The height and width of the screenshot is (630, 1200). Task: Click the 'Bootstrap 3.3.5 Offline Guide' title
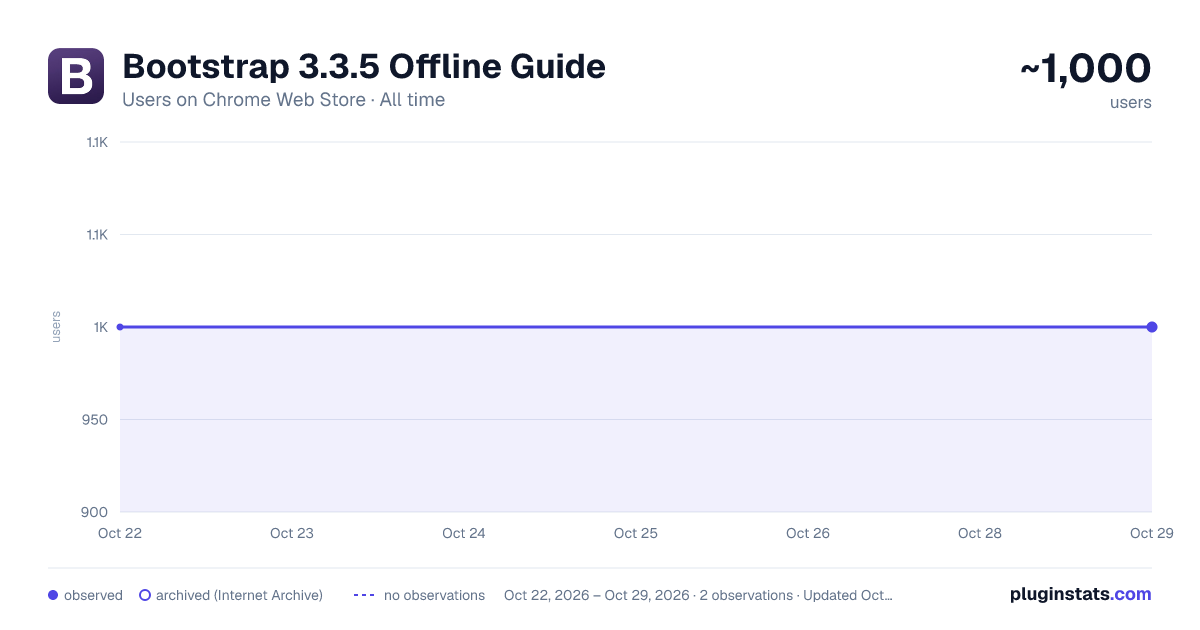click(364, 67)
